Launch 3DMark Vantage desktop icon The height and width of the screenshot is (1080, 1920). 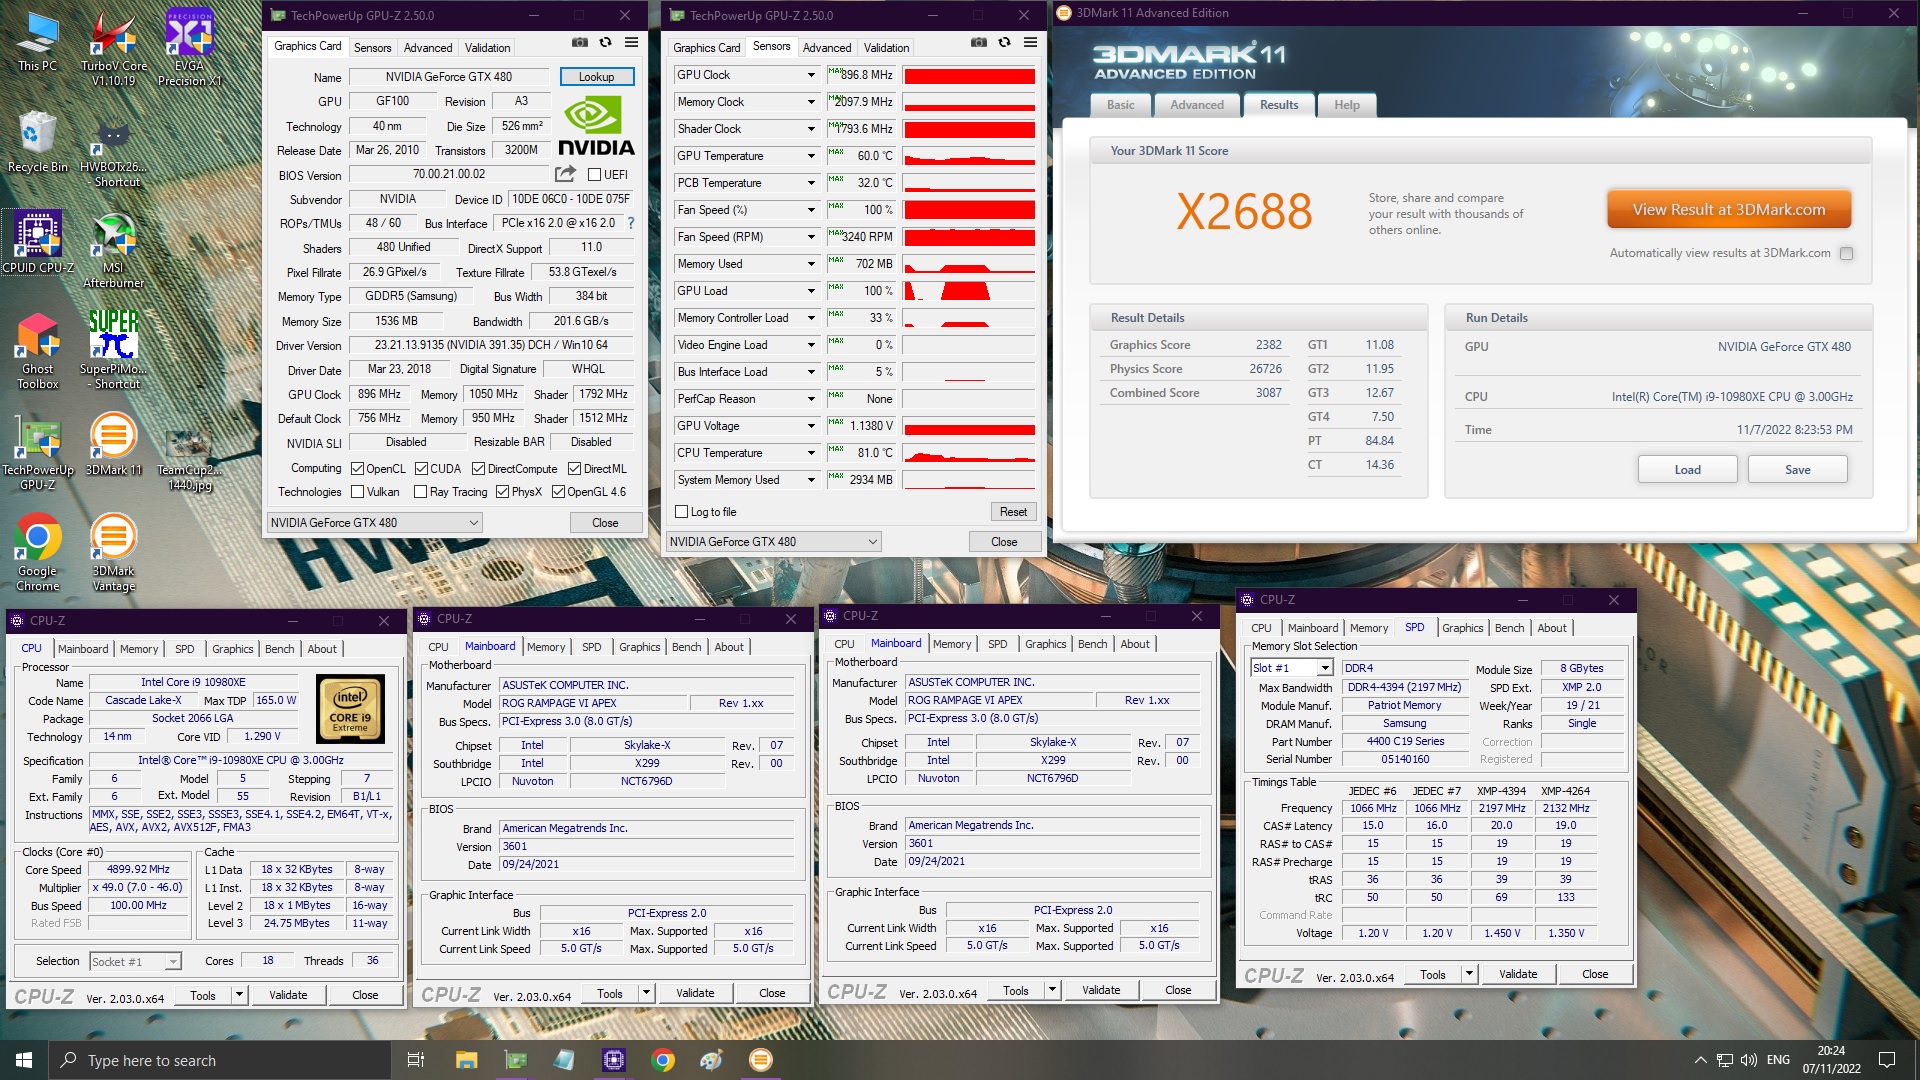tap(113, 552)
